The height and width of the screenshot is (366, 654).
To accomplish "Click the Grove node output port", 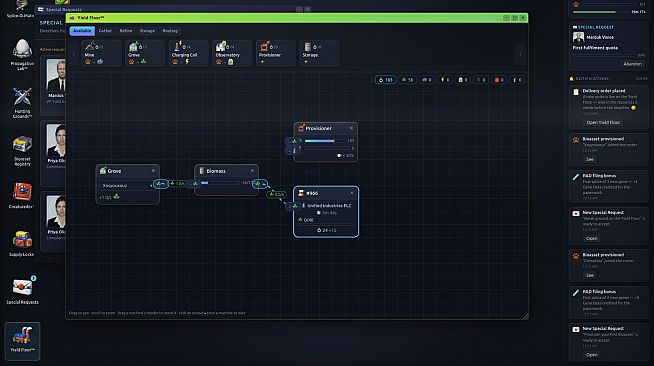I will tap(161, 183).
